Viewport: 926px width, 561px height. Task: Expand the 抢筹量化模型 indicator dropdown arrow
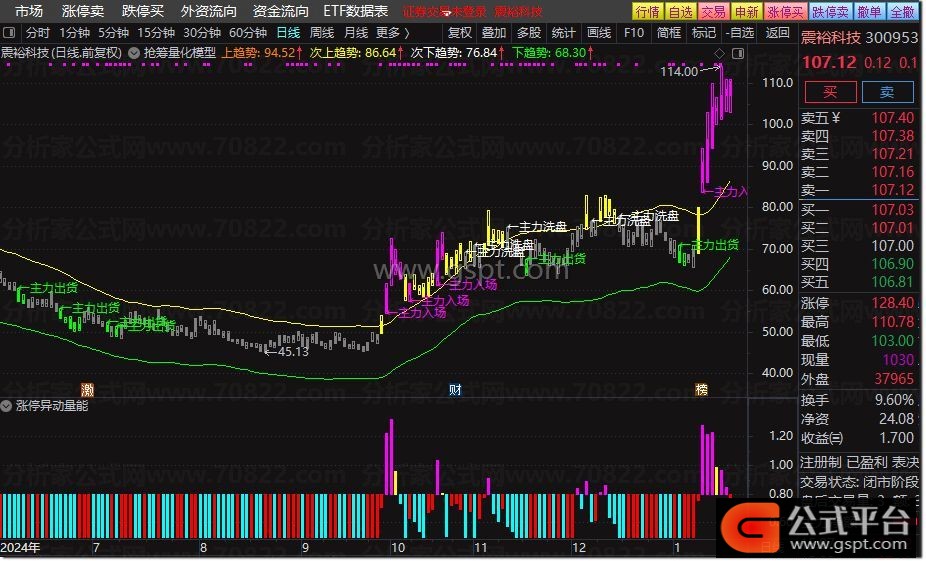pos(134,53)
